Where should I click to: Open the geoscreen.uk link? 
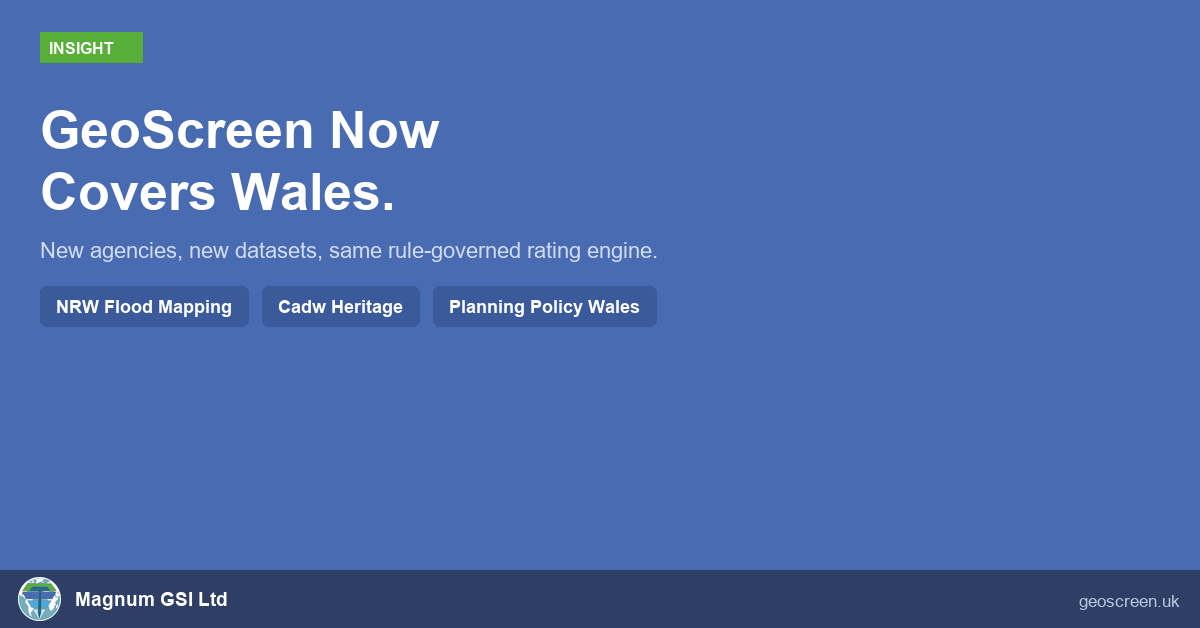[1129, 602]
